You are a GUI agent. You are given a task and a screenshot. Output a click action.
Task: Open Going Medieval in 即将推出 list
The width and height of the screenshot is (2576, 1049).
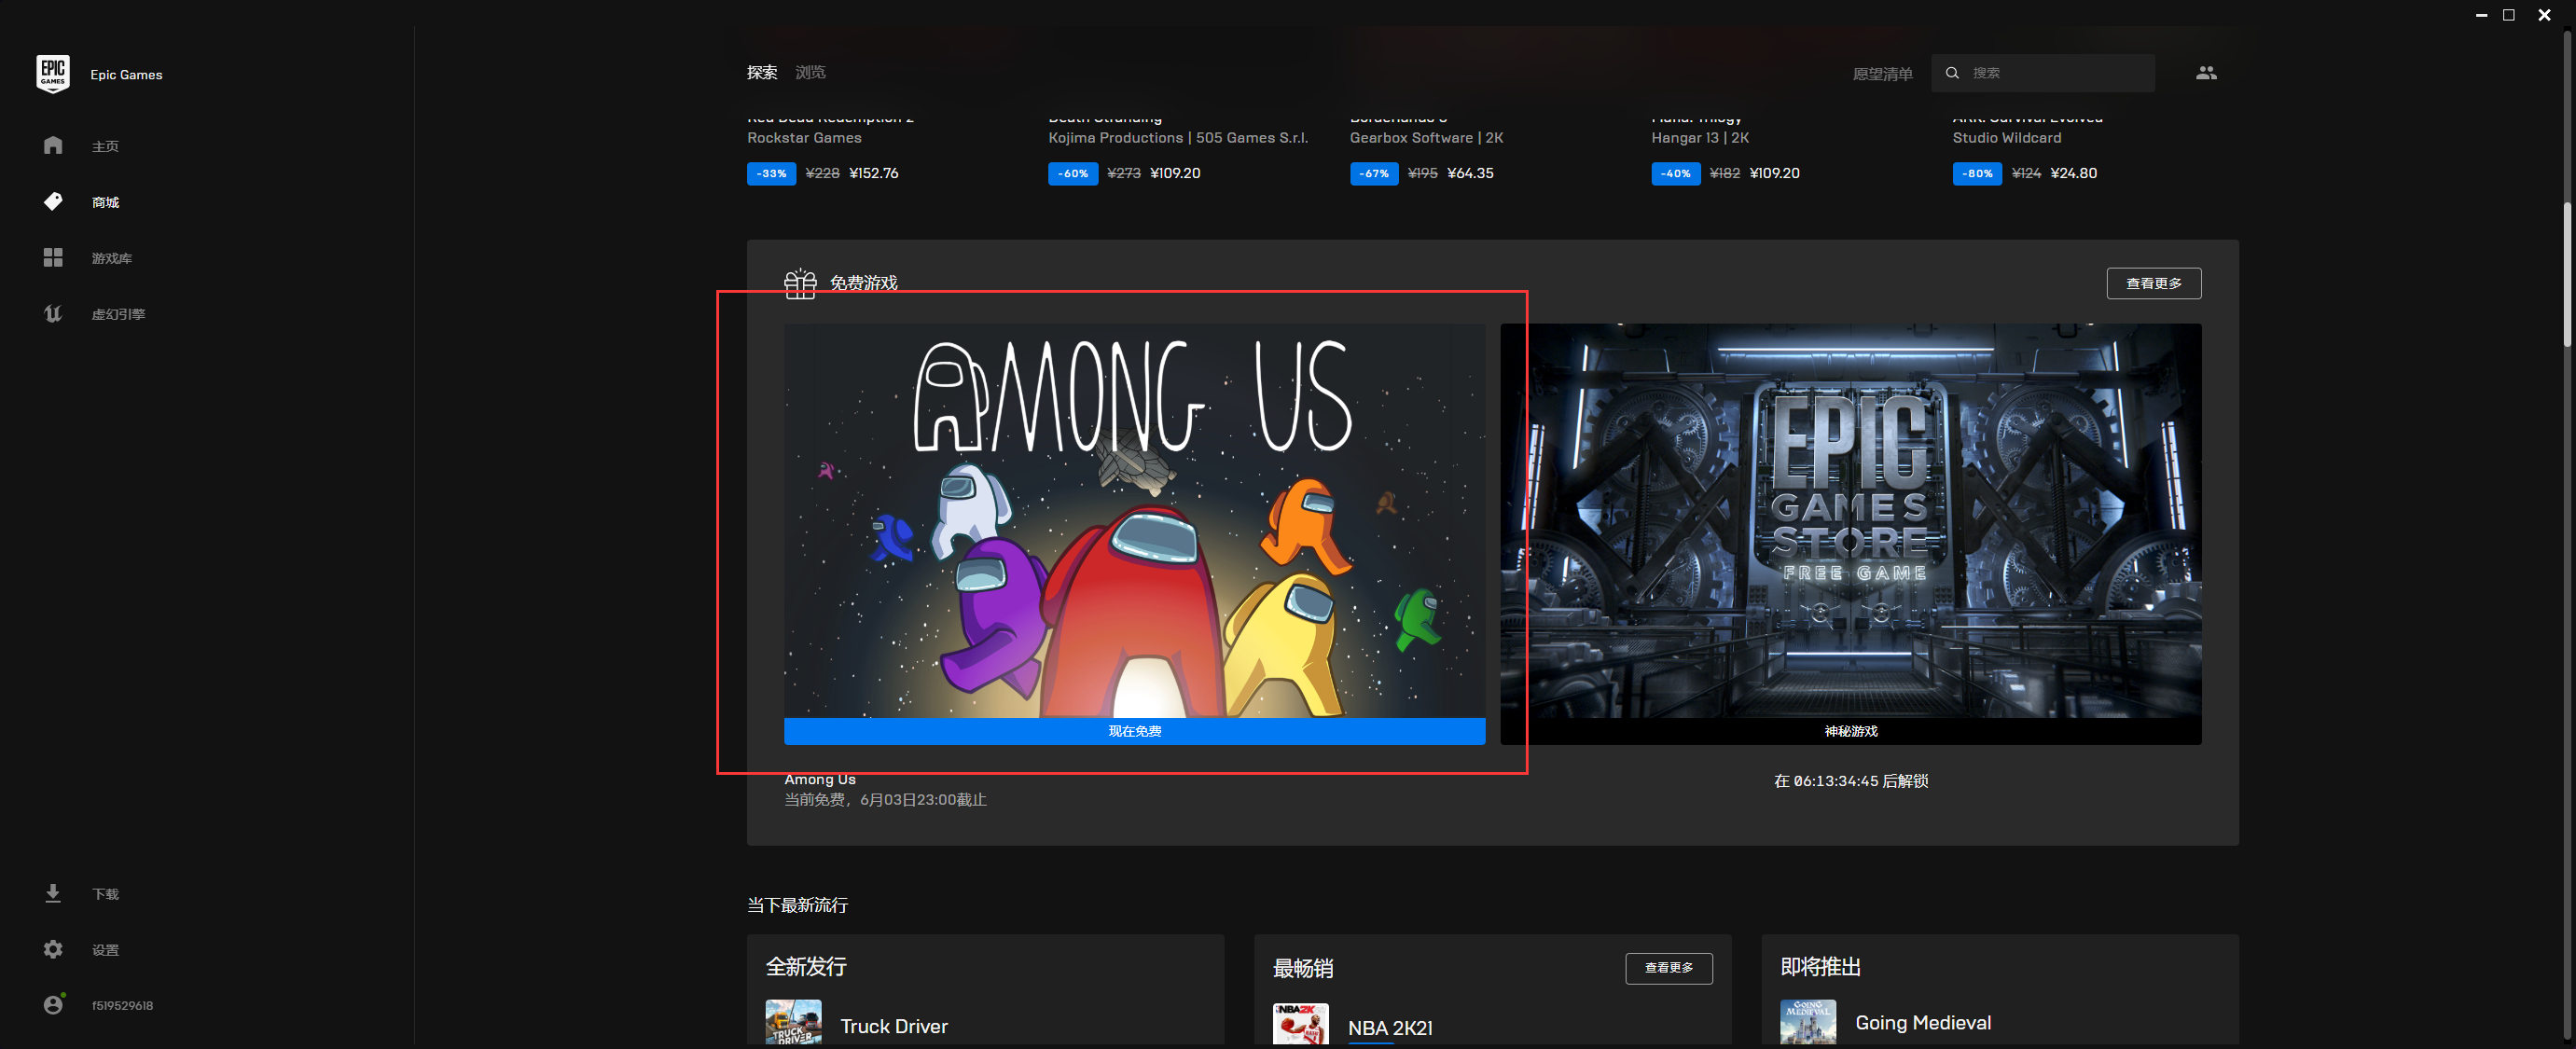1923,1023
